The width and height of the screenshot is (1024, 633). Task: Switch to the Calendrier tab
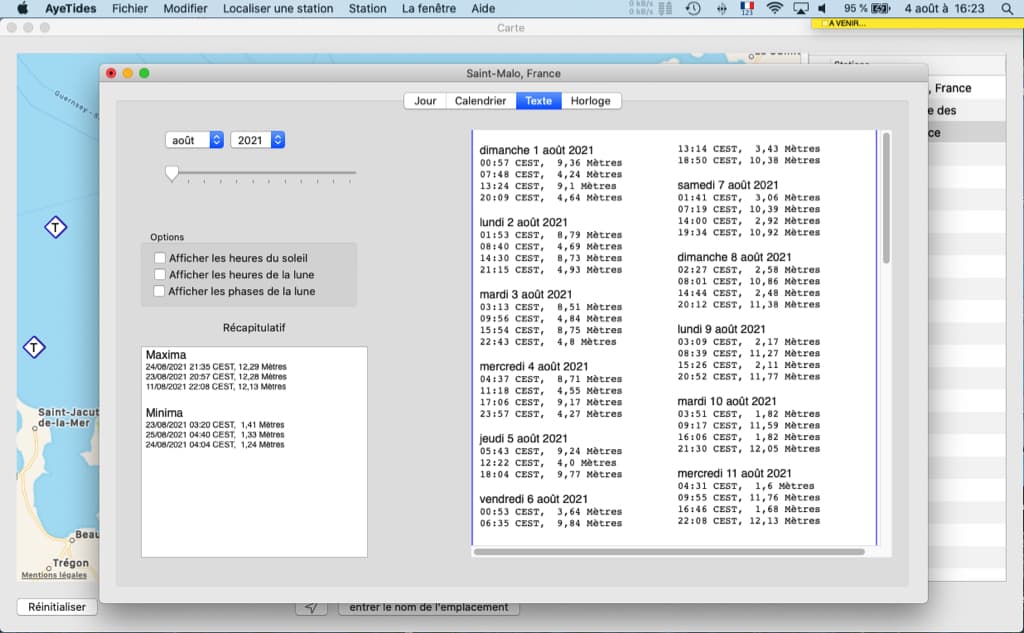(x=481, y=101)
